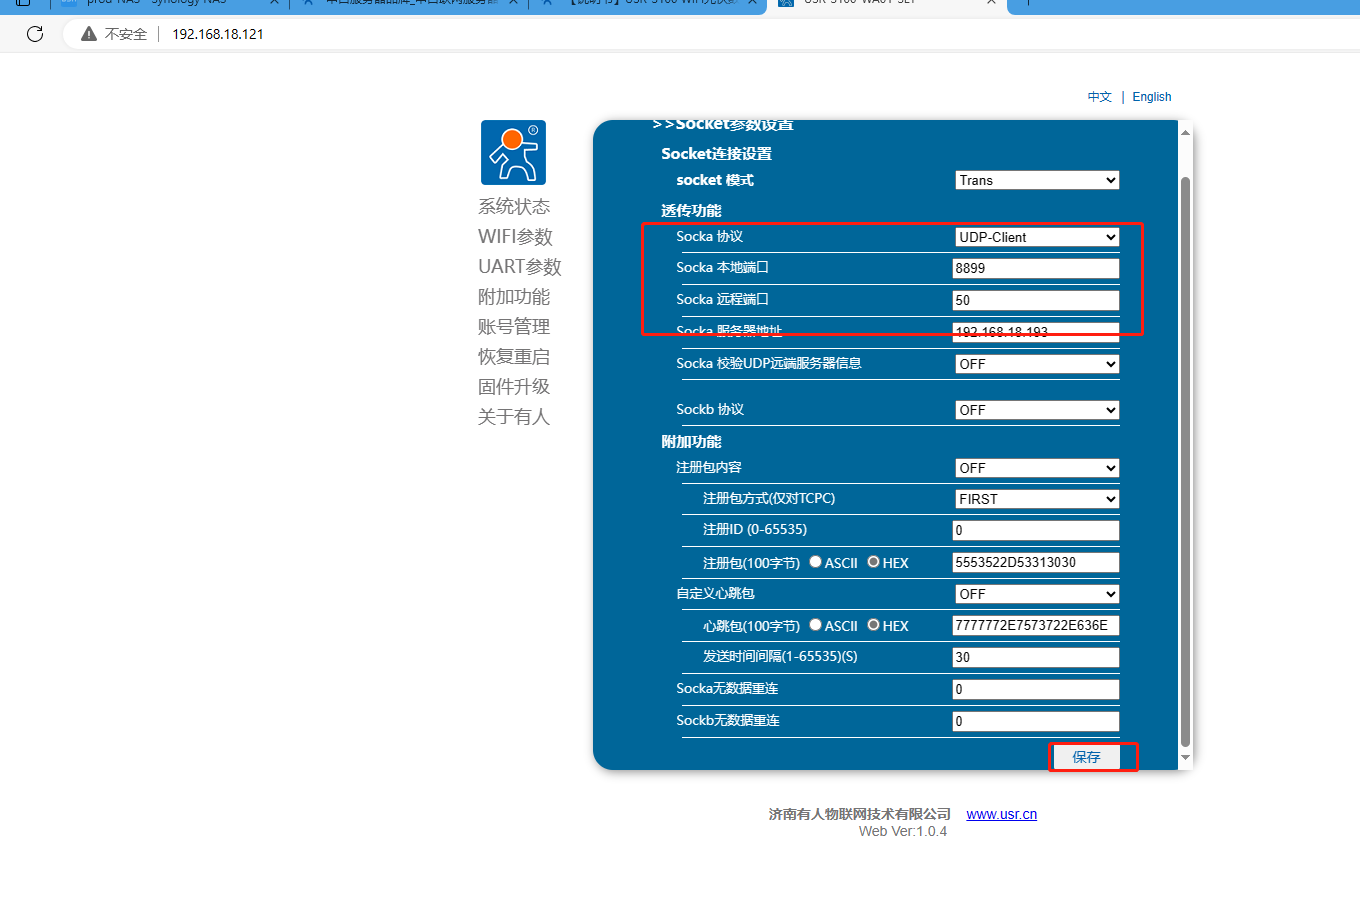Viewport: 1360px width, 918px height.
Task: Click the panel scrollbar down arrow
Action: [1185, 758]
